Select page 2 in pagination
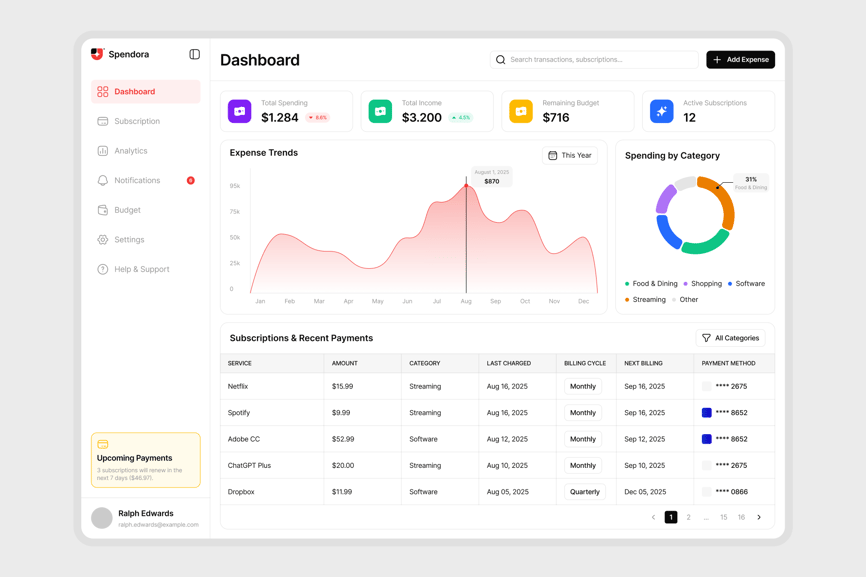866x577 pixels. 688,517
